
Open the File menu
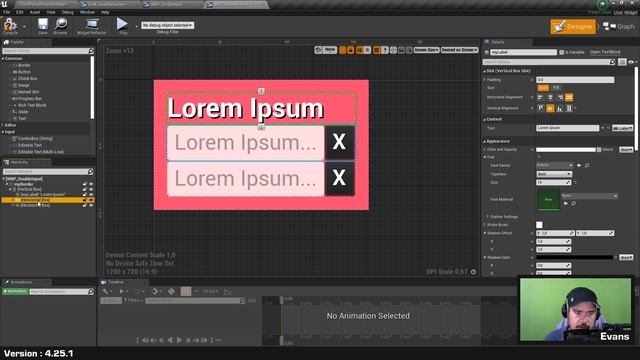click(7, 12)
